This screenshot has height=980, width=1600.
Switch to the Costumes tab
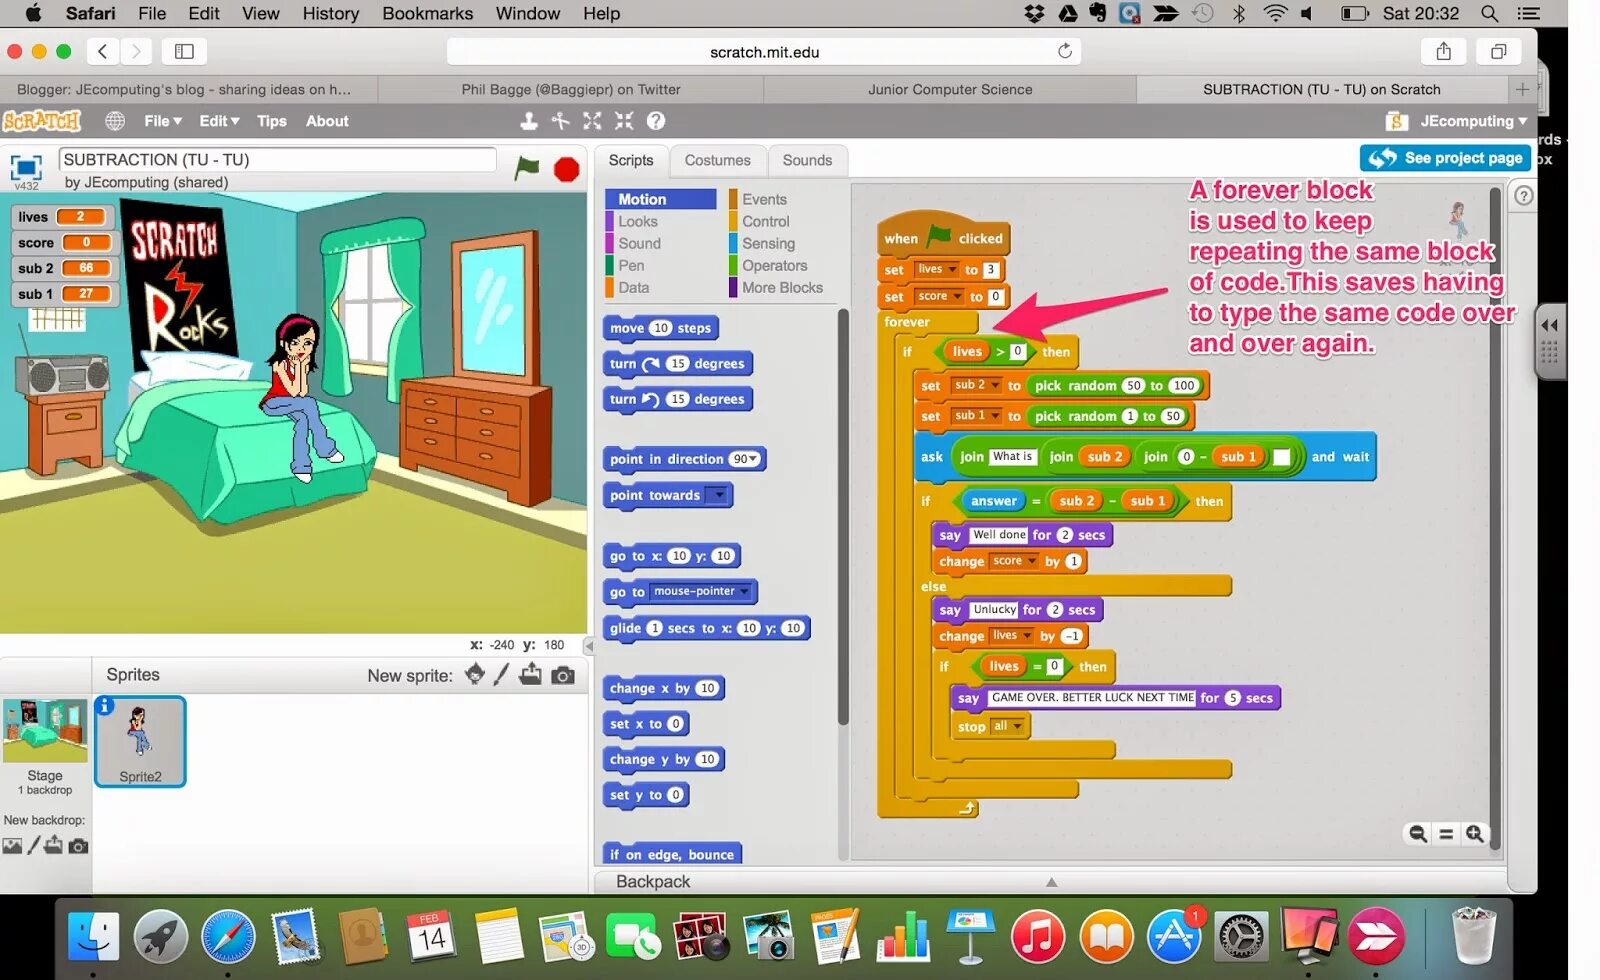(x=717, y=160)
